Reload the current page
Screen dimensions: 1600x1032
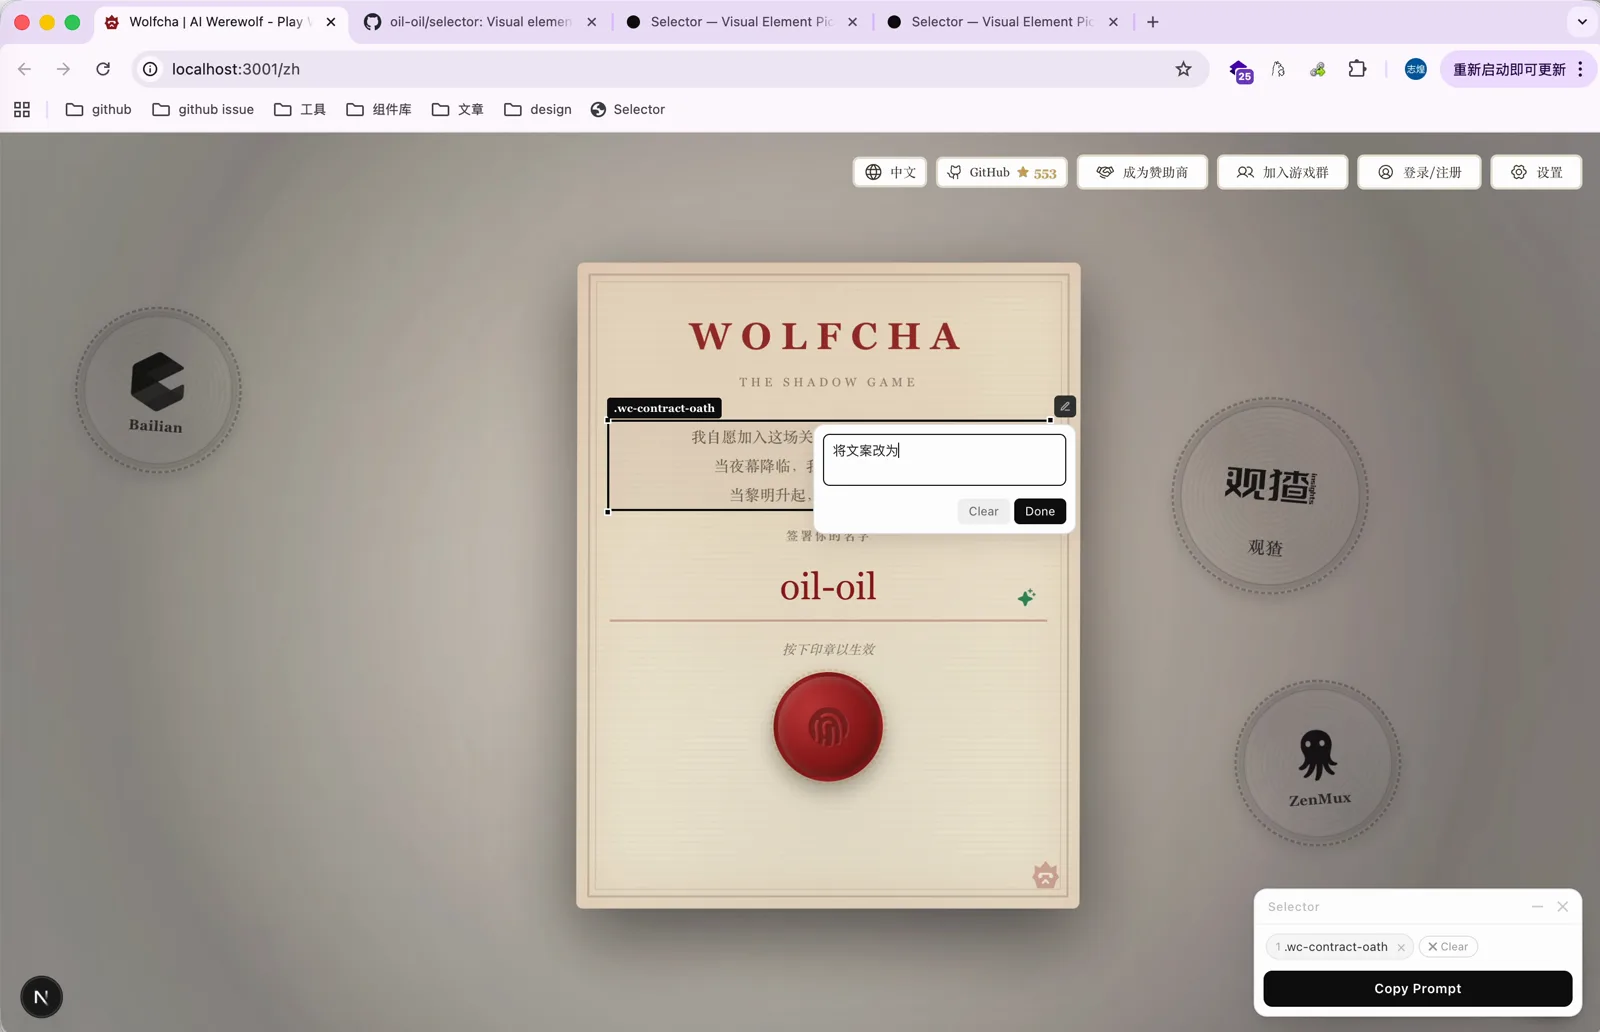(103, 69)
